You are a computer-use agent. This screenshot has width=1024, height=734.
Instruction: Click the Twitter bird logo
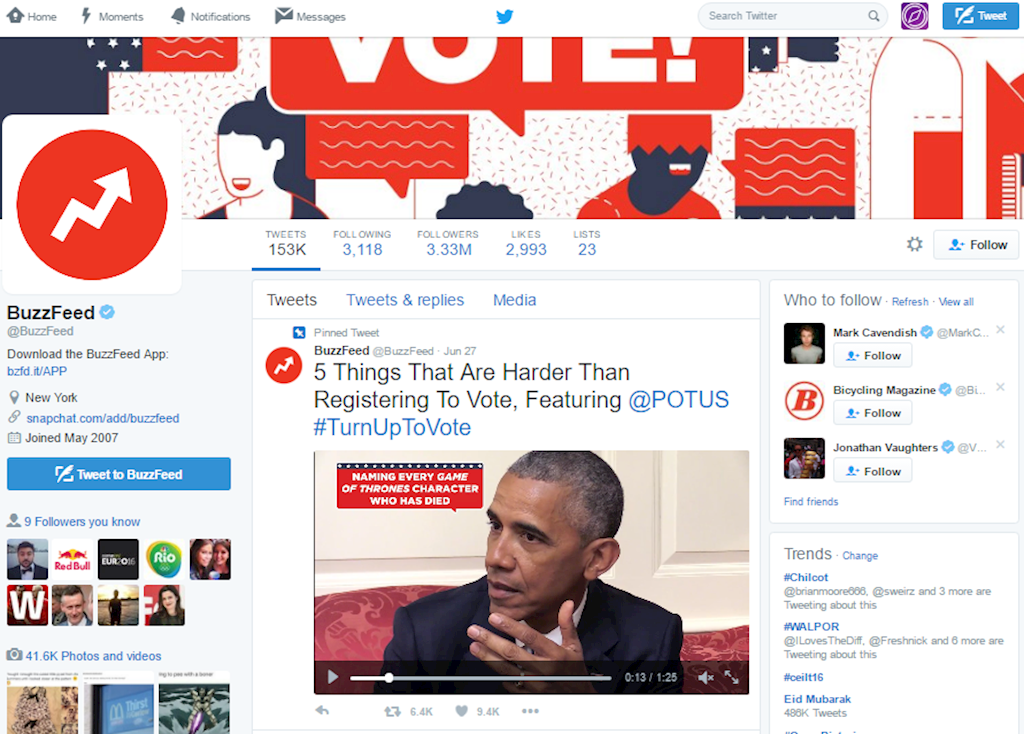click(x=504, y=16)
